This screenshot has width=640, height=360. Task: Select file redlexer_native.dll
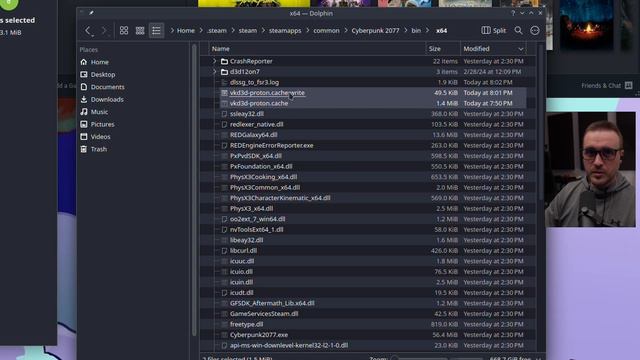click(256, 124)
